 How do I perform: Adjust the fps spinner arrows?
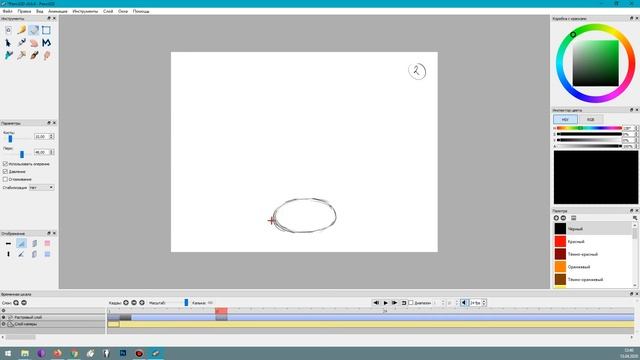pos(484,303)
